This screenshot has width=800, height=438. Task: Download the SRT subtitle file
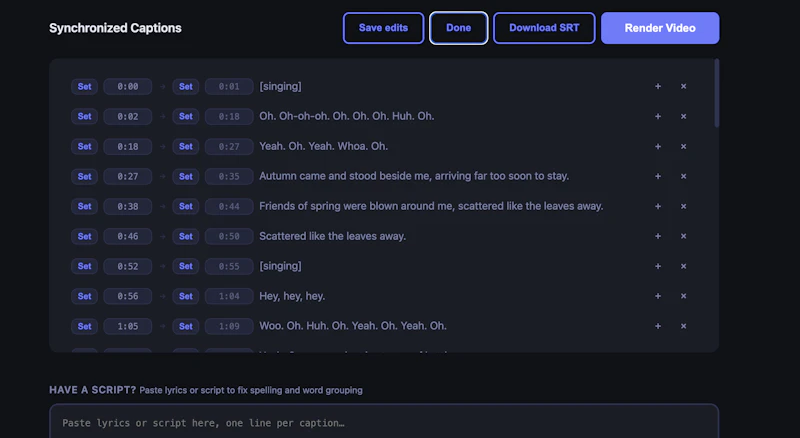point(544,28)
